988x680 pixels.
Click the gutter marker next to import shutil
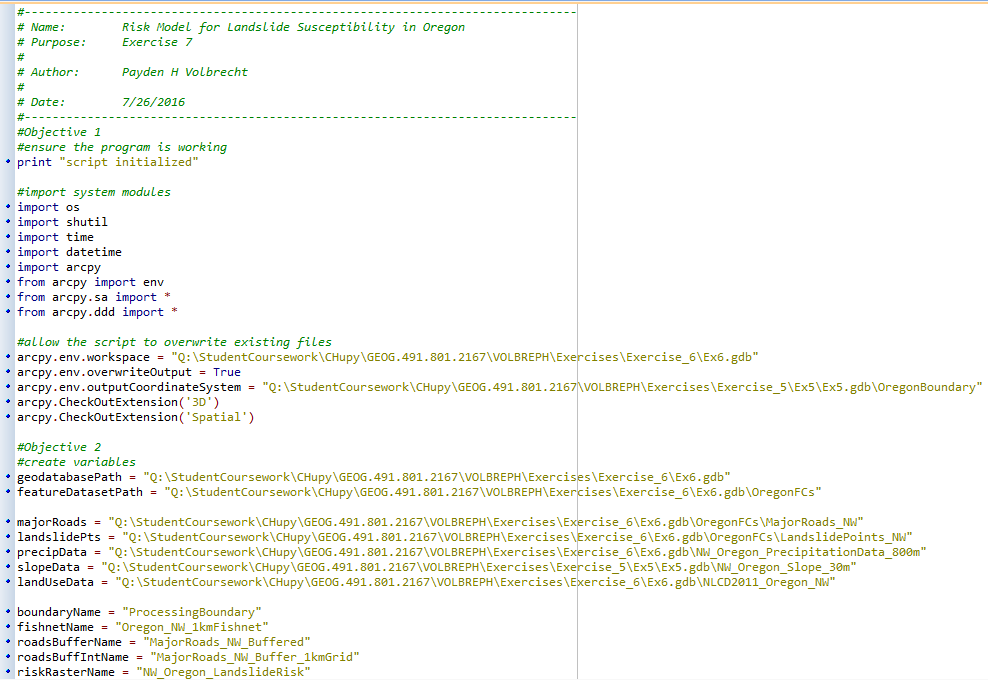tap(7, 222)
